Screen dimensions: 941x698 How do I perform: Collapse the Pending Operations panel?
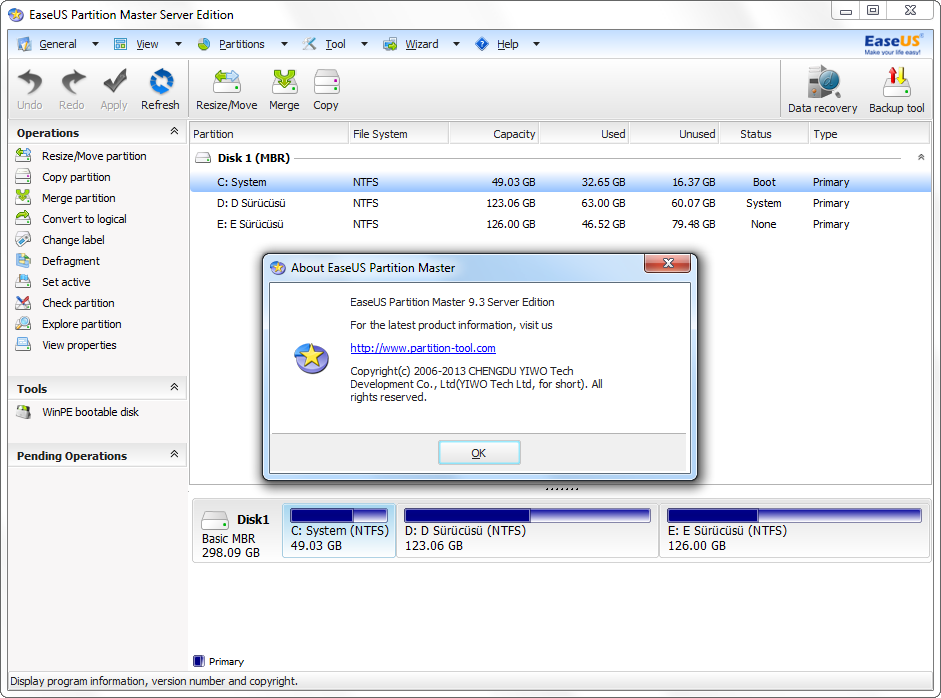click(x=174, y=454)
